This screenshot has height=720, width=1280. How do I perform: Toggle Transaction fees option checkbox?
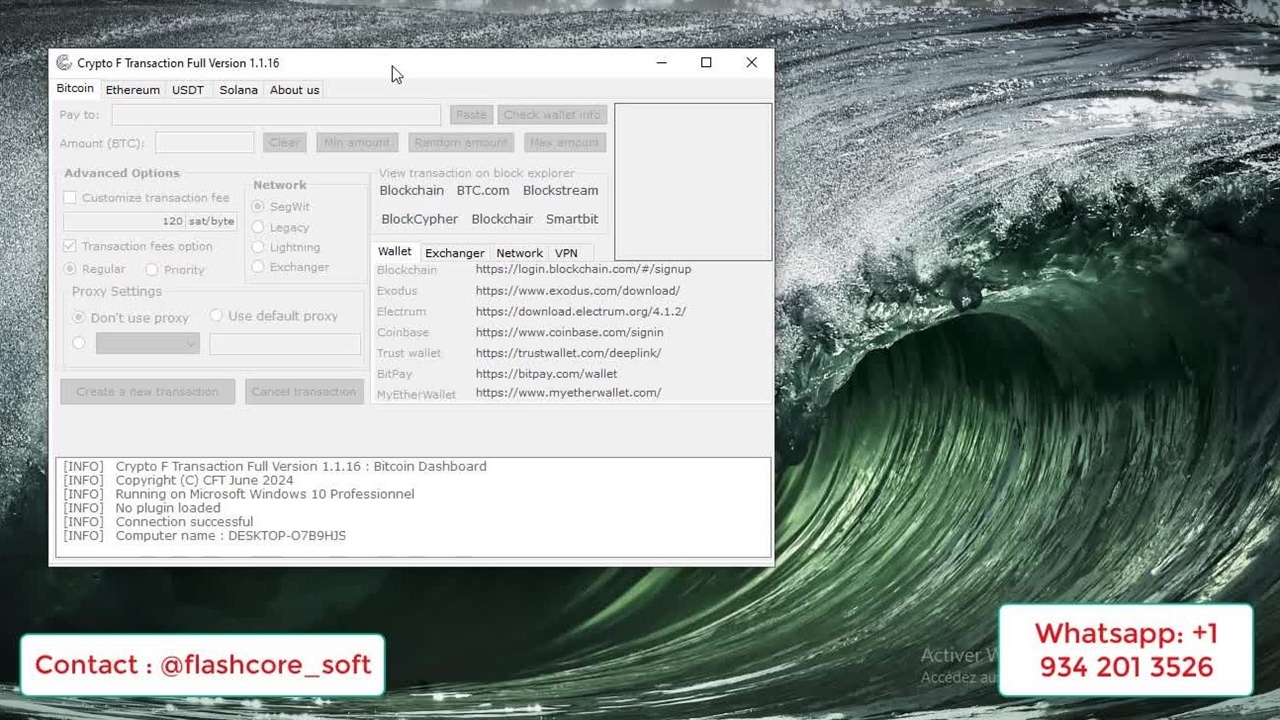point(70,246)
